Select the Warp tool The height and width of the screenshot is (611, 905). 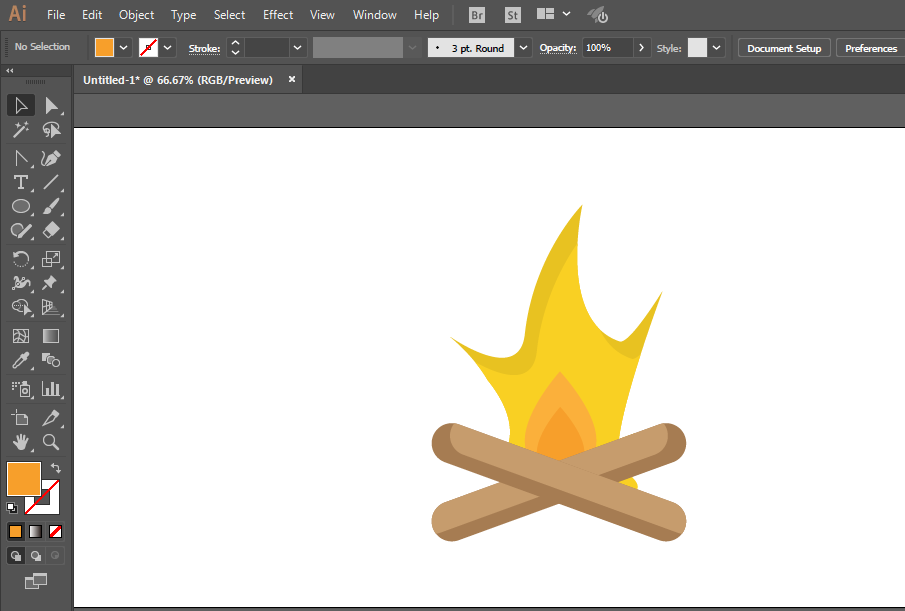pos(21,283)
